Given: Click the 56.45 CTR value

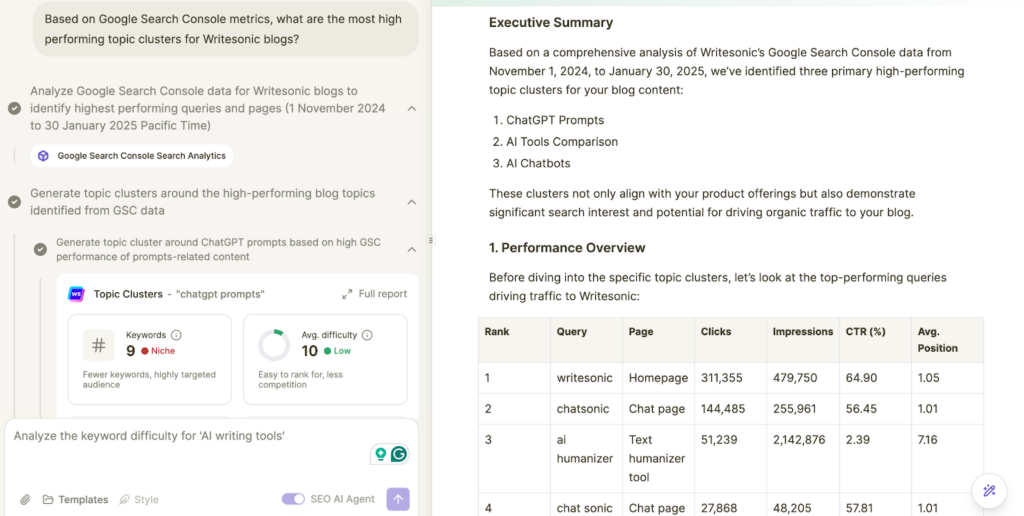Looking at the screenshot, I should click(861, 409).
